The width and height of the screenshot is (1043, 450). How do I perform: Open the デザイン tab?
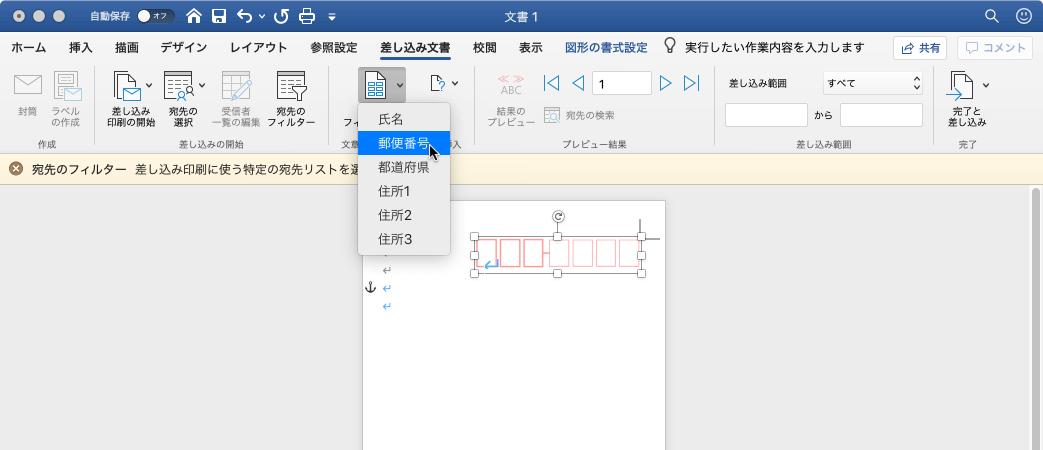(184, 47)
